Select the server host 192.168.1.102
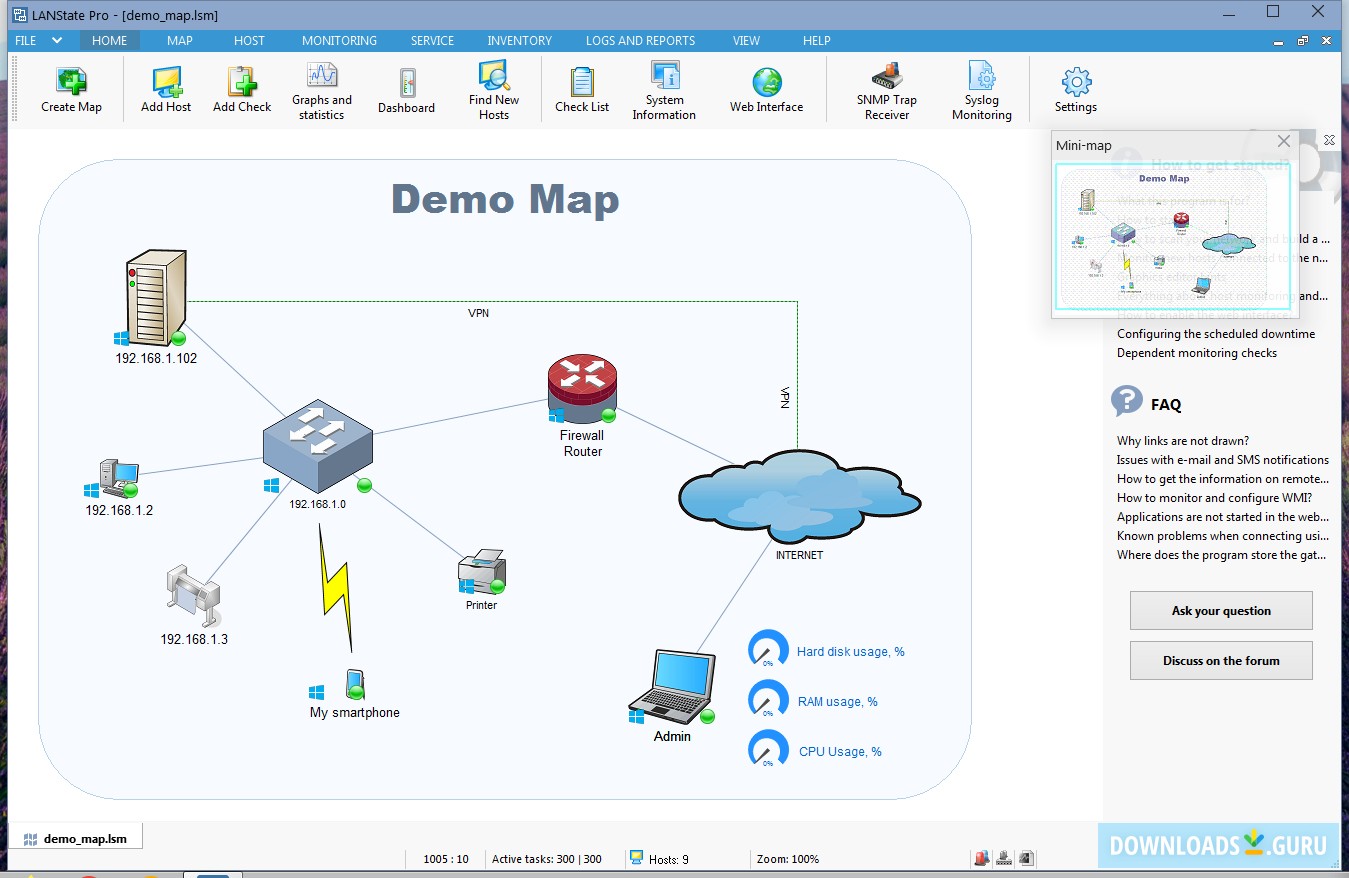The width and height of the screenshot is (1349, 878). coord(156,298)
